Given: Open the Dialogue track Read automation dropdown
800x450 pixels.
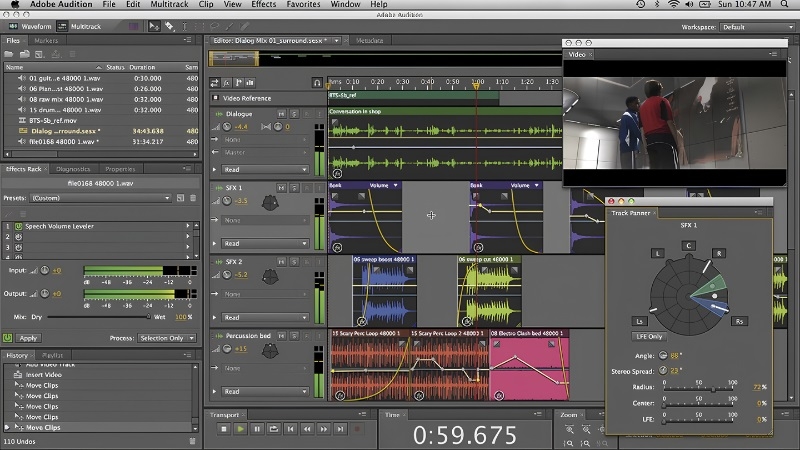Looking at the screenshot, I should [265, 169].
